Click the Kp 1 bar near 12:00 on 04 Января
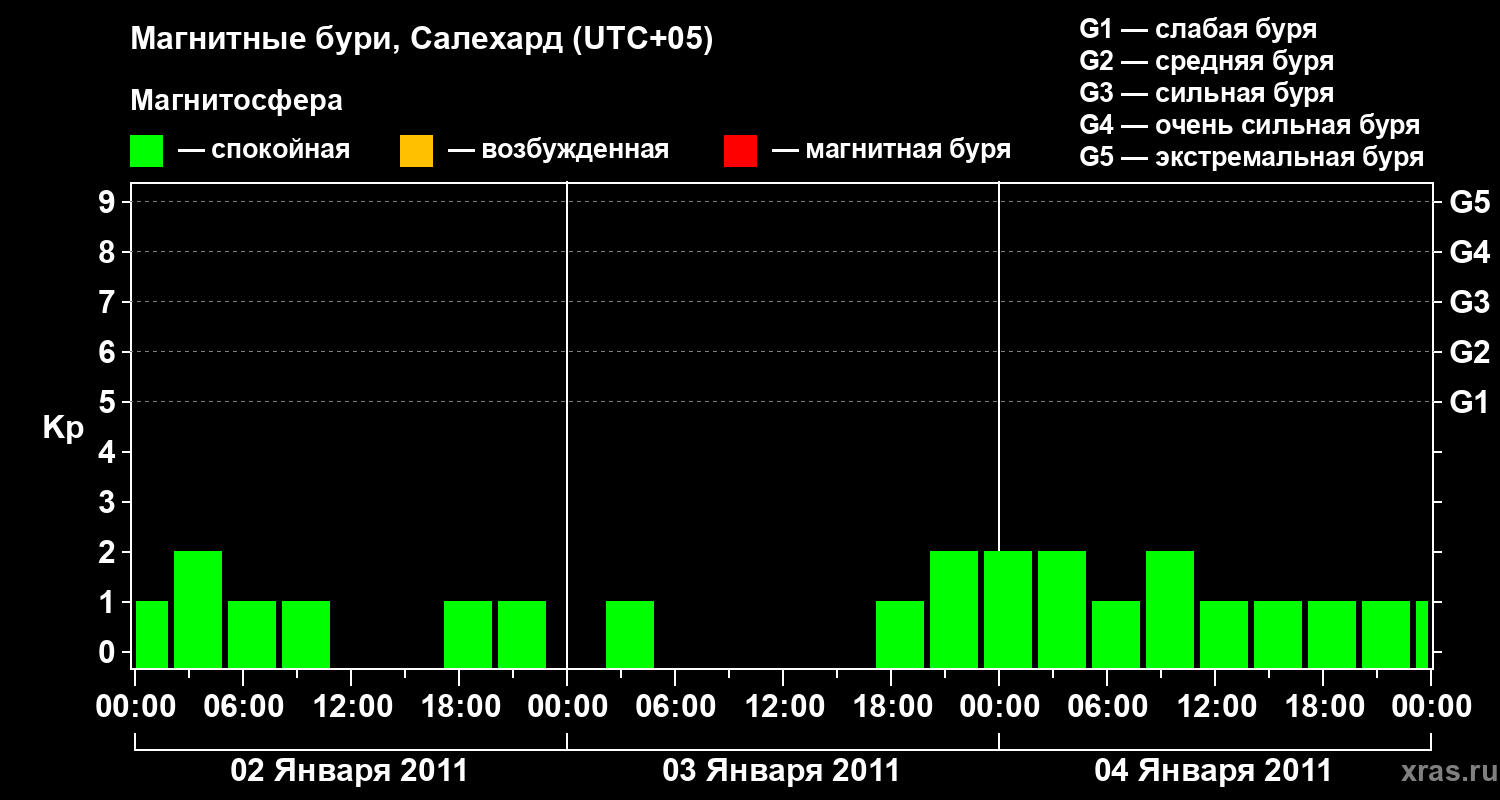This screenshot has width=1500, height=800. tap(1224, 634)
